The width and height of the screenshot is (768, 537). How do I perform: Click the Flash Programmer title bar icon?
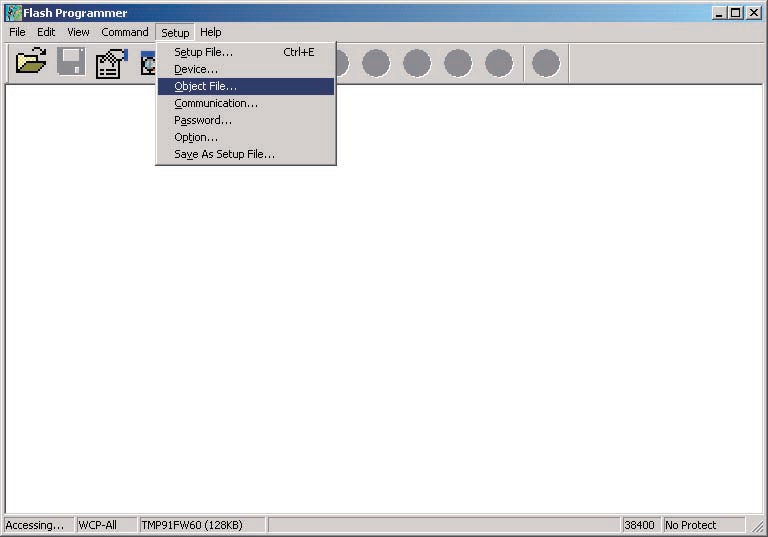pyautogui.click(x=13, y=13)
